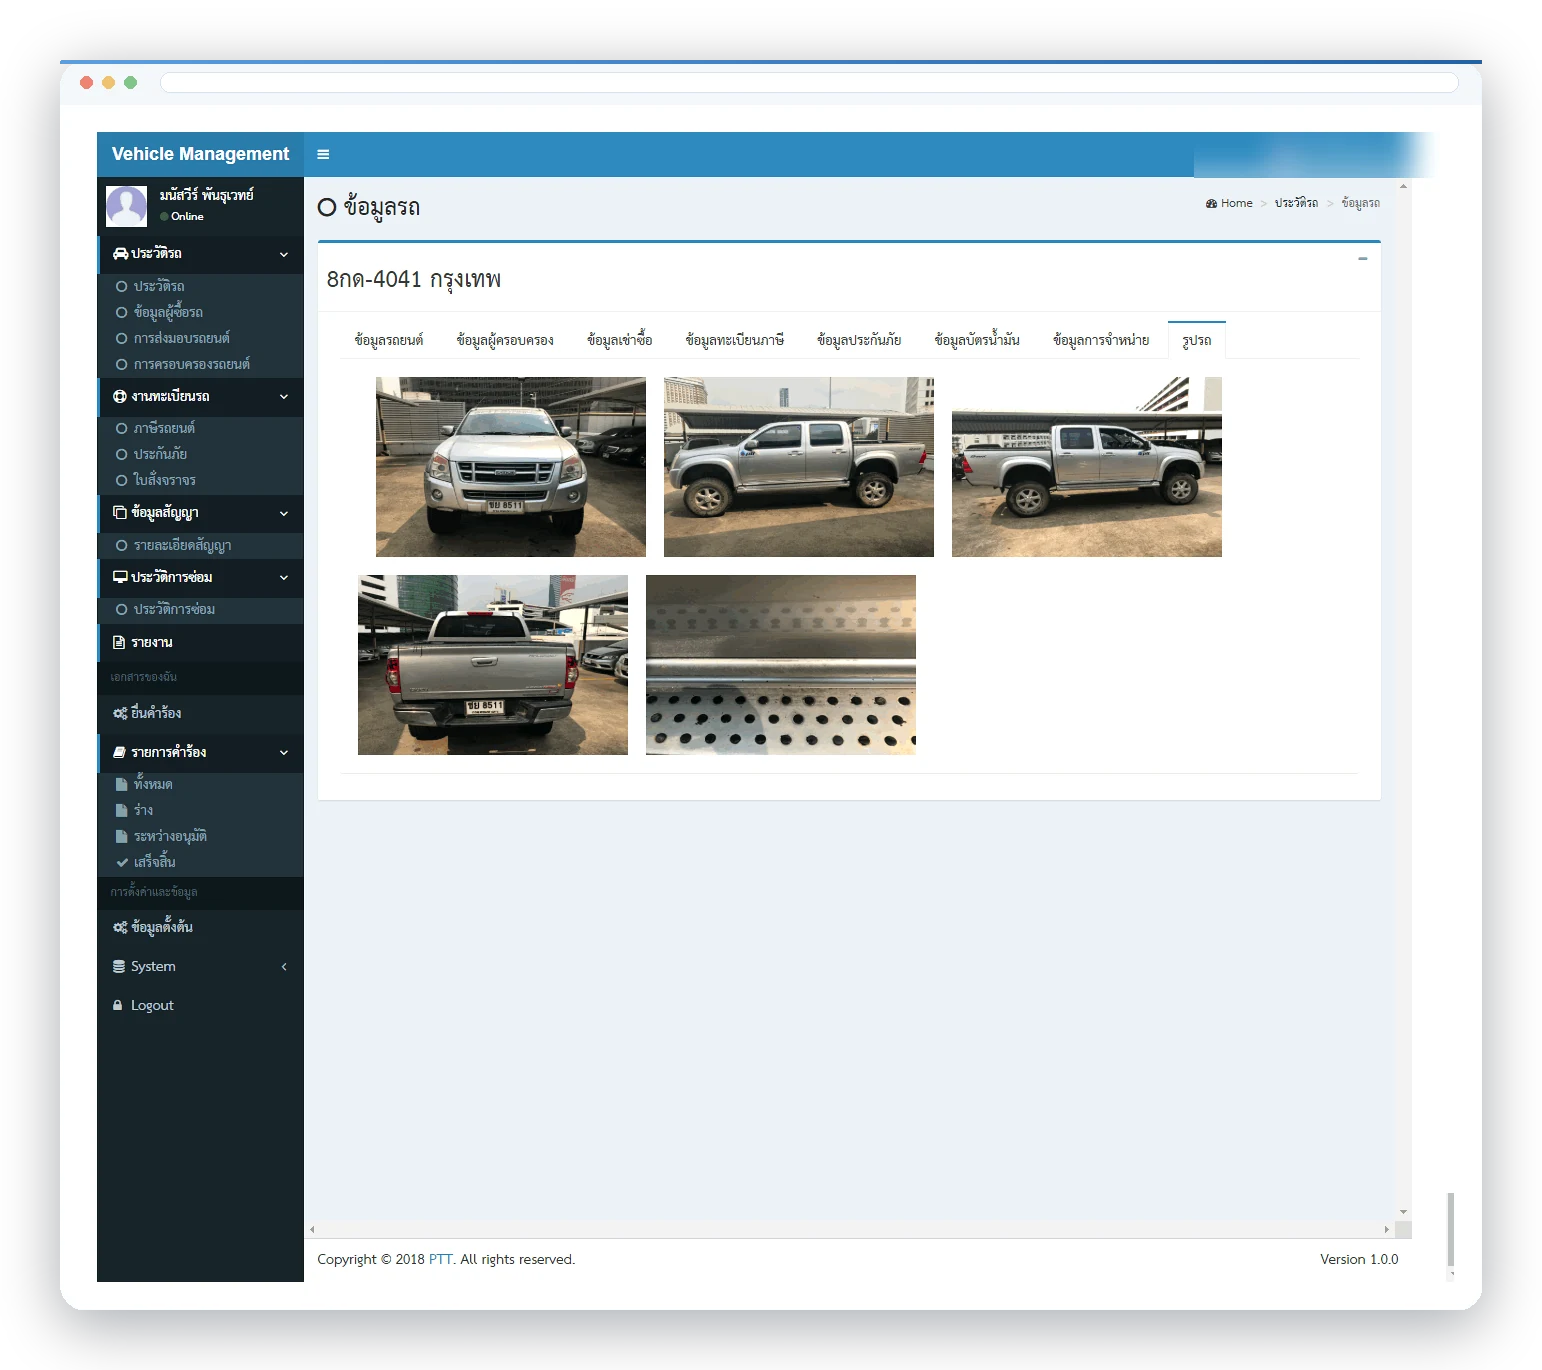Toggle the sidebar with the hamburger icon
The width and height of the screenshot is (1542, 1370).
pos(323,154)
